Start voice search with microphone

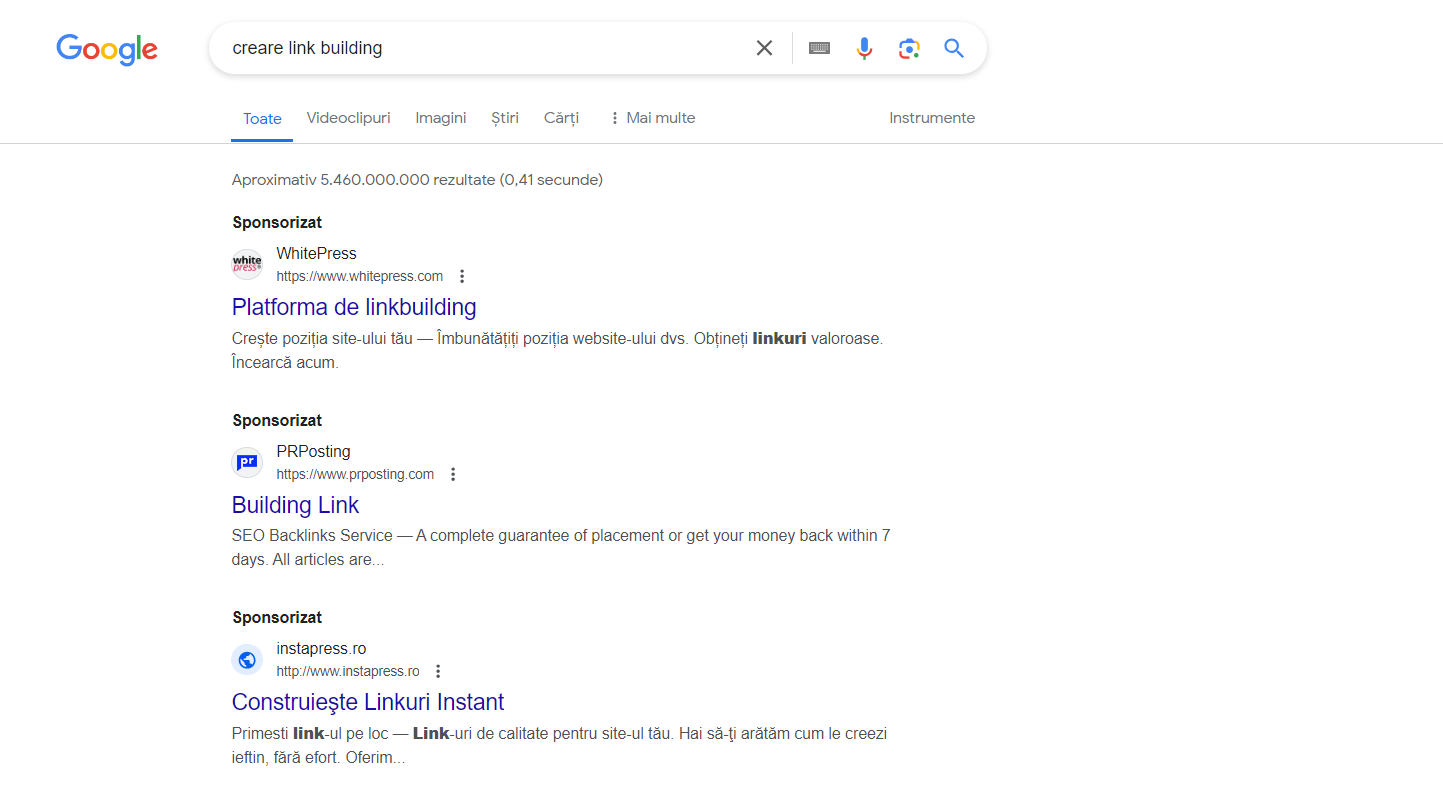[x=865, y=48]
